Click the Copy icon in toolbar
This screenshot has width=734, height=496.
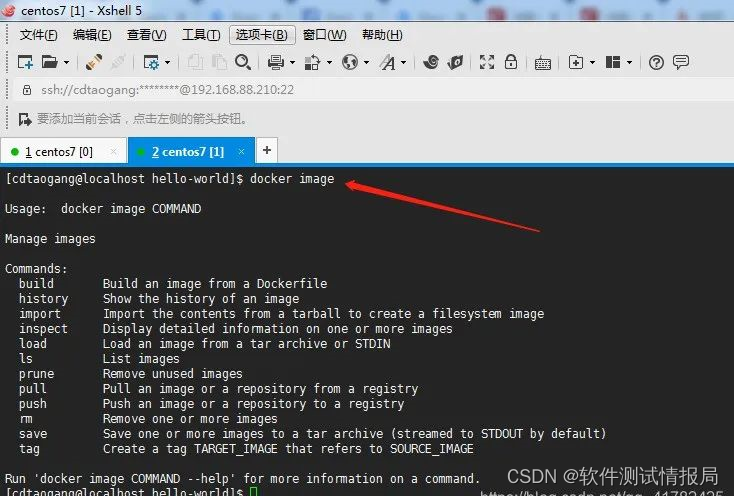click(x=195, y=62)
